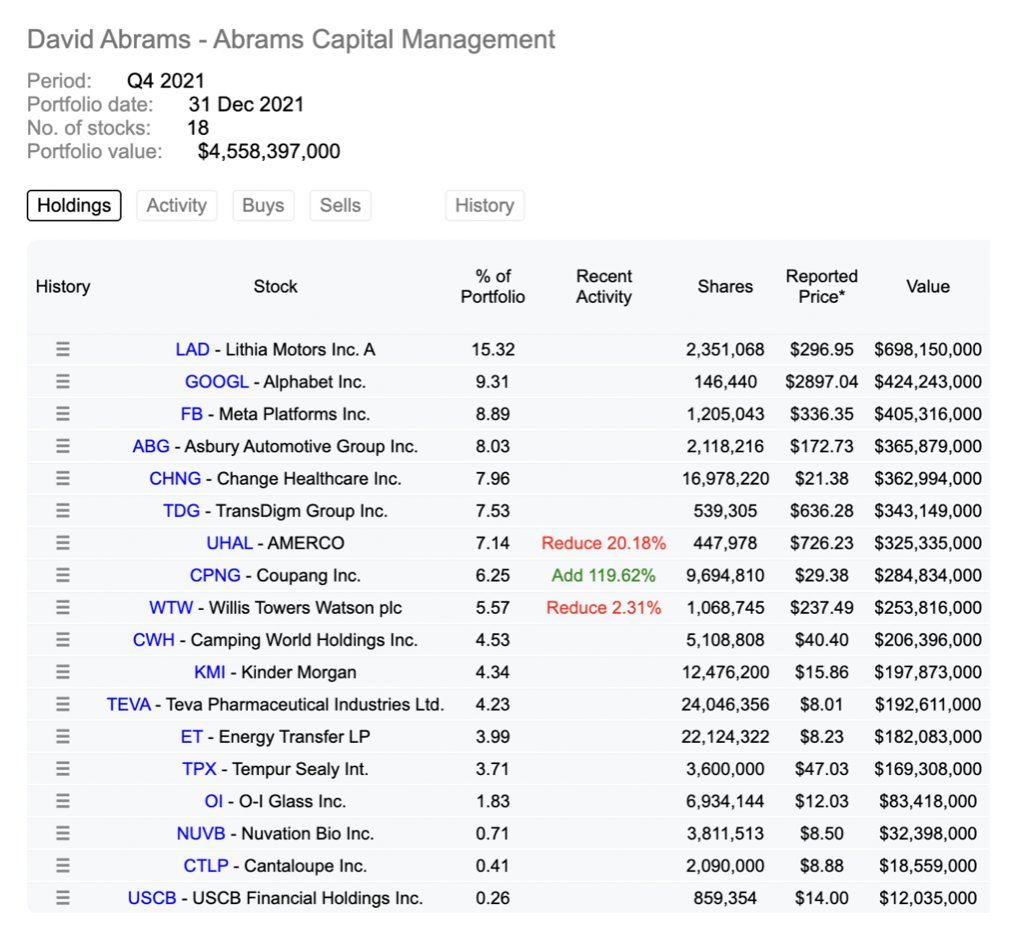The height and width of the screenshot is (938, 1020).
Task: Open the TPX ticker link
Action: click(x=199, y=769)
